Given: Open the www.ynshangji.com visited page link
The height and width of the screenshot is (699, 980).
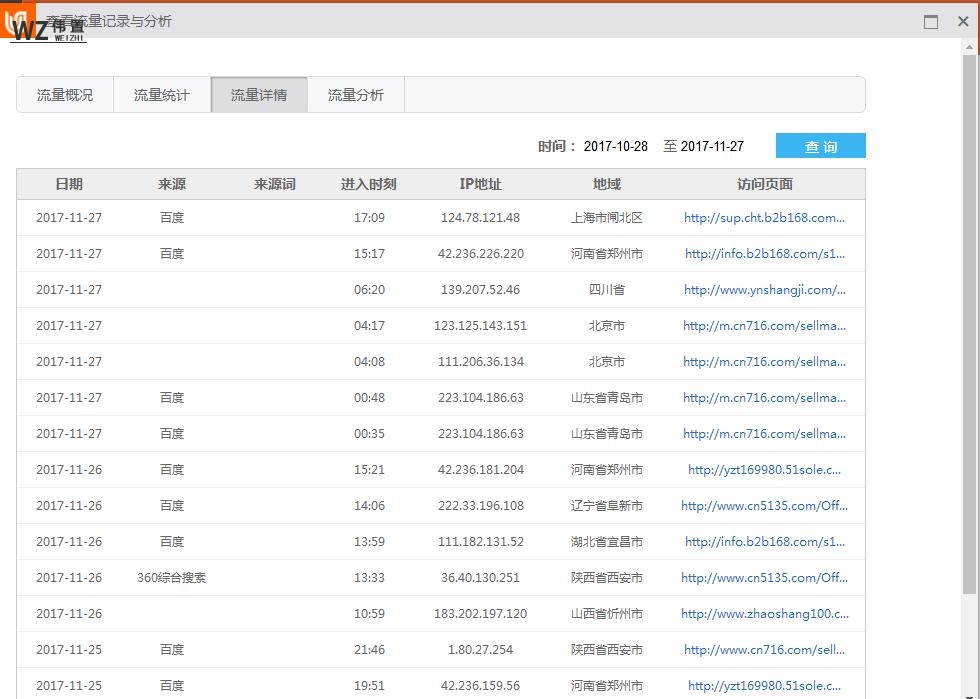Looking at the screenshot, I should [764, 290].
